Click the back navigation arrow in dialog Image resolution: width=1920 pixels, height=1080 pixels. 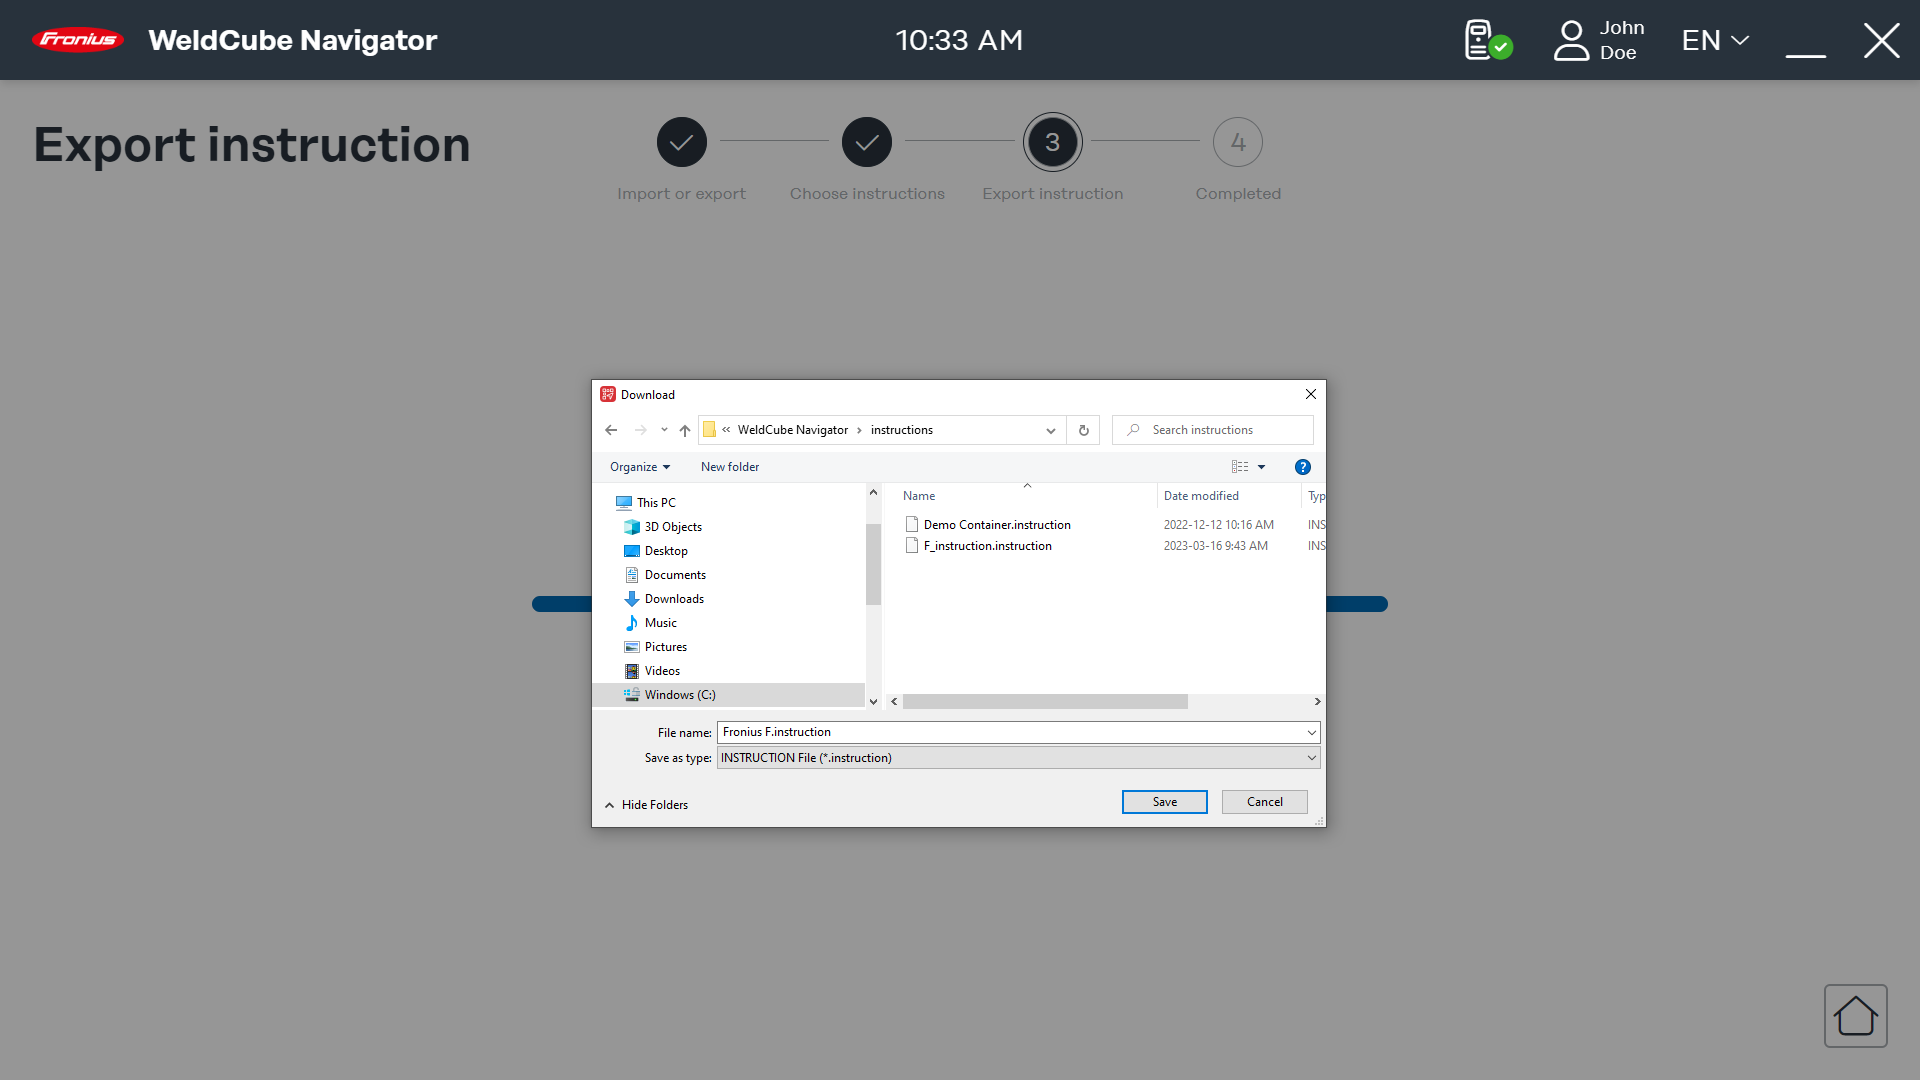611,430
